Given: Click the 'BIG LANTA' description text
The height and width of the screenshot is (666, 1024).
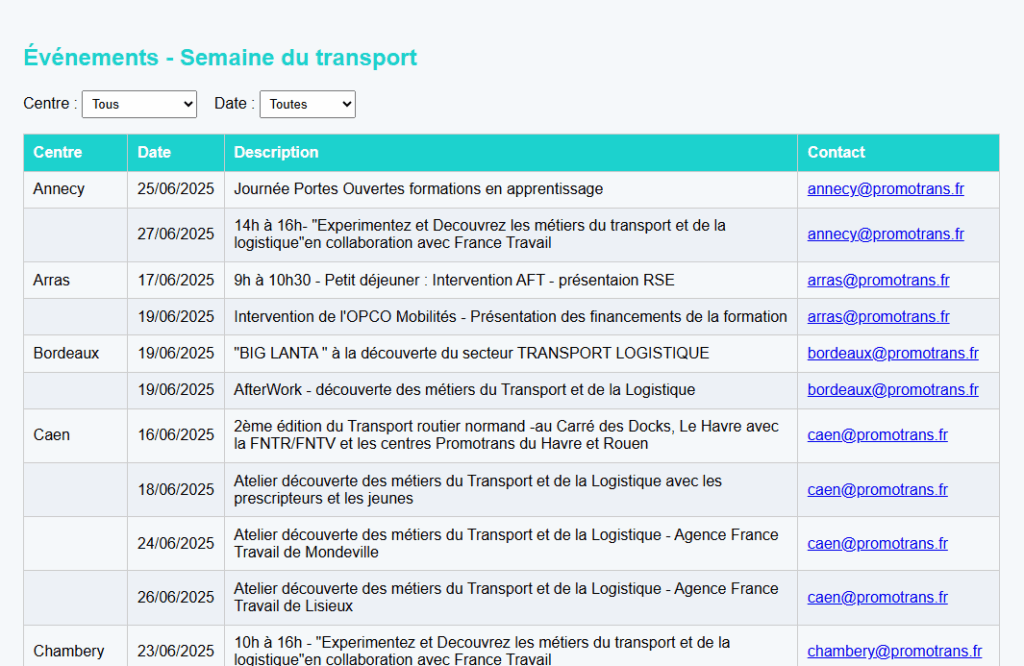Looking at the screenshot, I should 472,353.
